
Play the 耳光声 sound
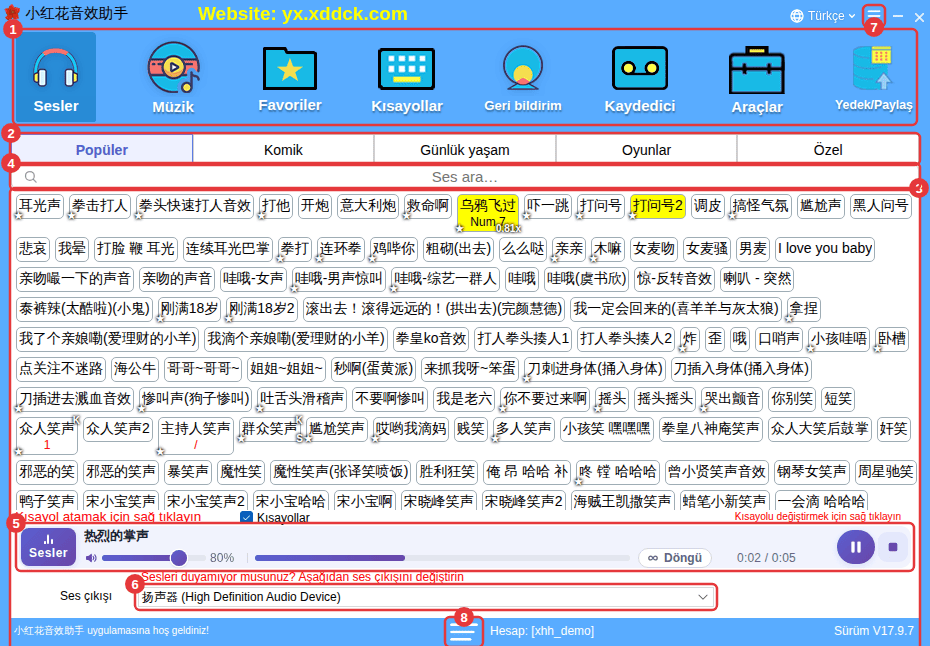(40, 206)
